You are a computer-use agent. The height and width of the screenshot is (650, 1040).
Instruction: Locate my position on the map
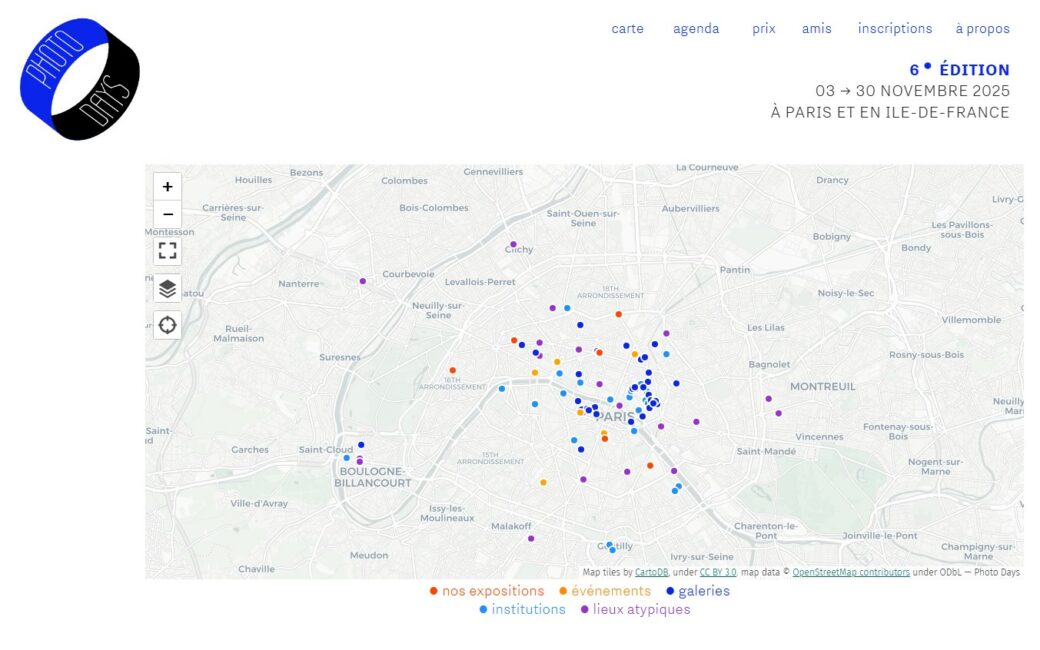pyautogui.click(x=167, y=325)
